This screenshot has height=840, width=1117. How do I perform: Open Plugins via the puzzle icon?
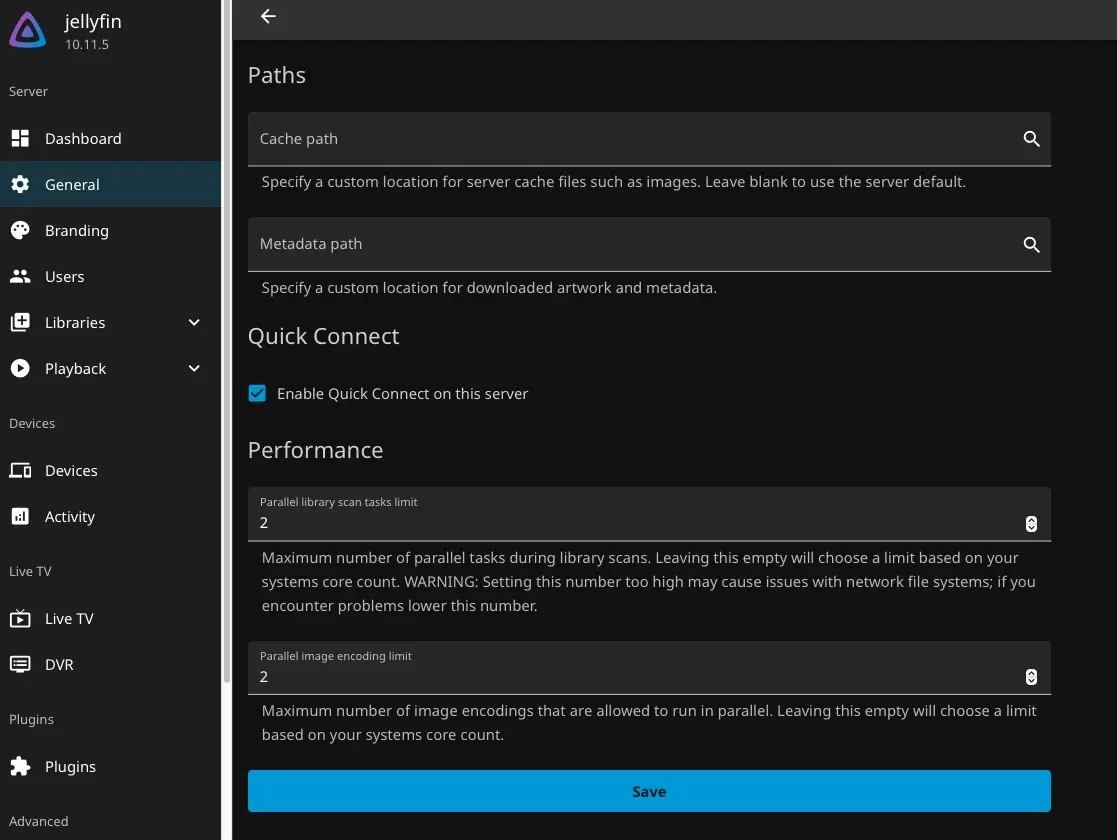tap(20, 767)
